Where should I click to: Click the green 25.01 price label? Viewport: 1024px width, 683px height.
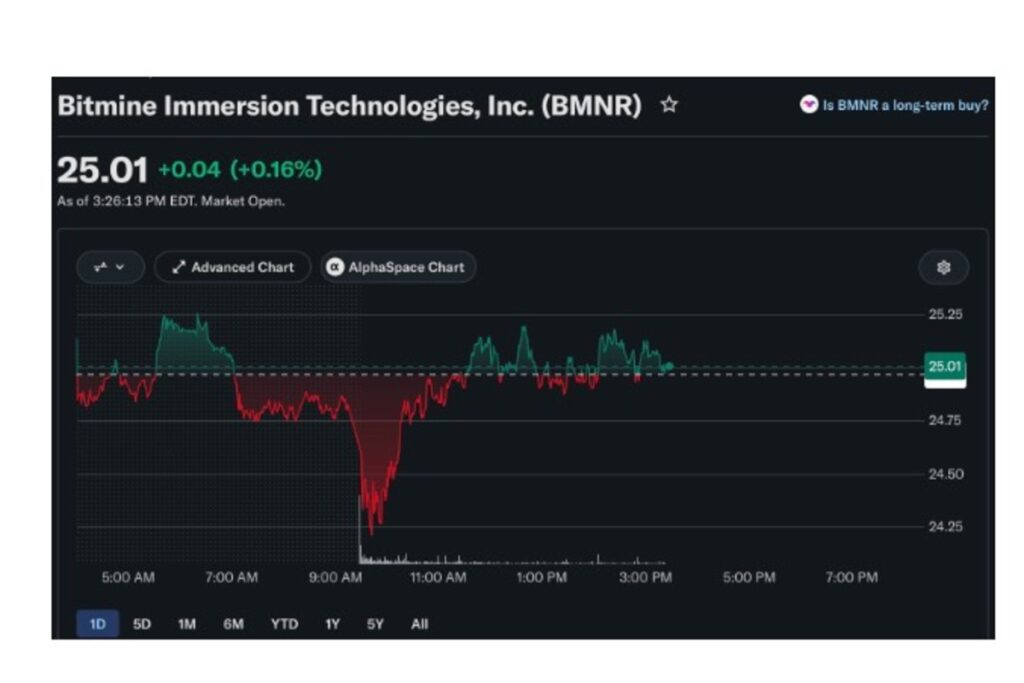pyautogui.click(x=945, y=366)
